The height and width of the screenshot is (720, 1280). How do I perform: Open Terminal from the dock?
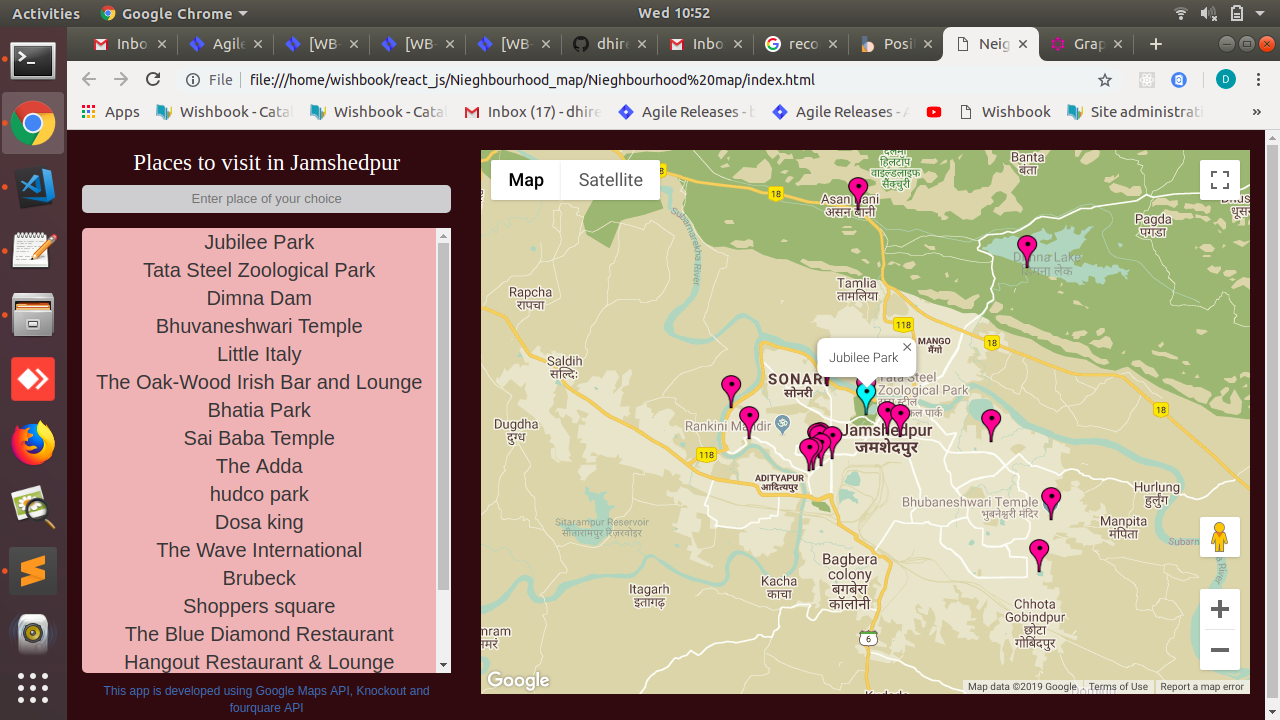coord(33,60)
